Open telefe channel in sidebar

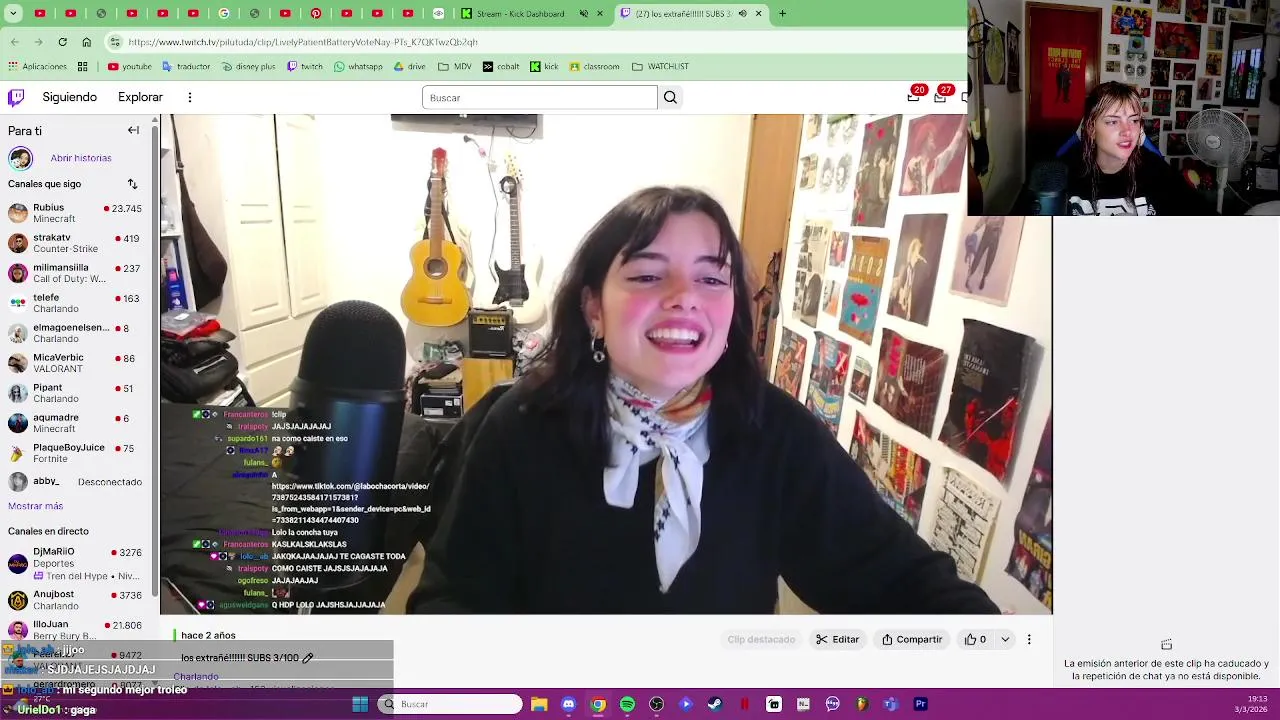pos(75,303)
